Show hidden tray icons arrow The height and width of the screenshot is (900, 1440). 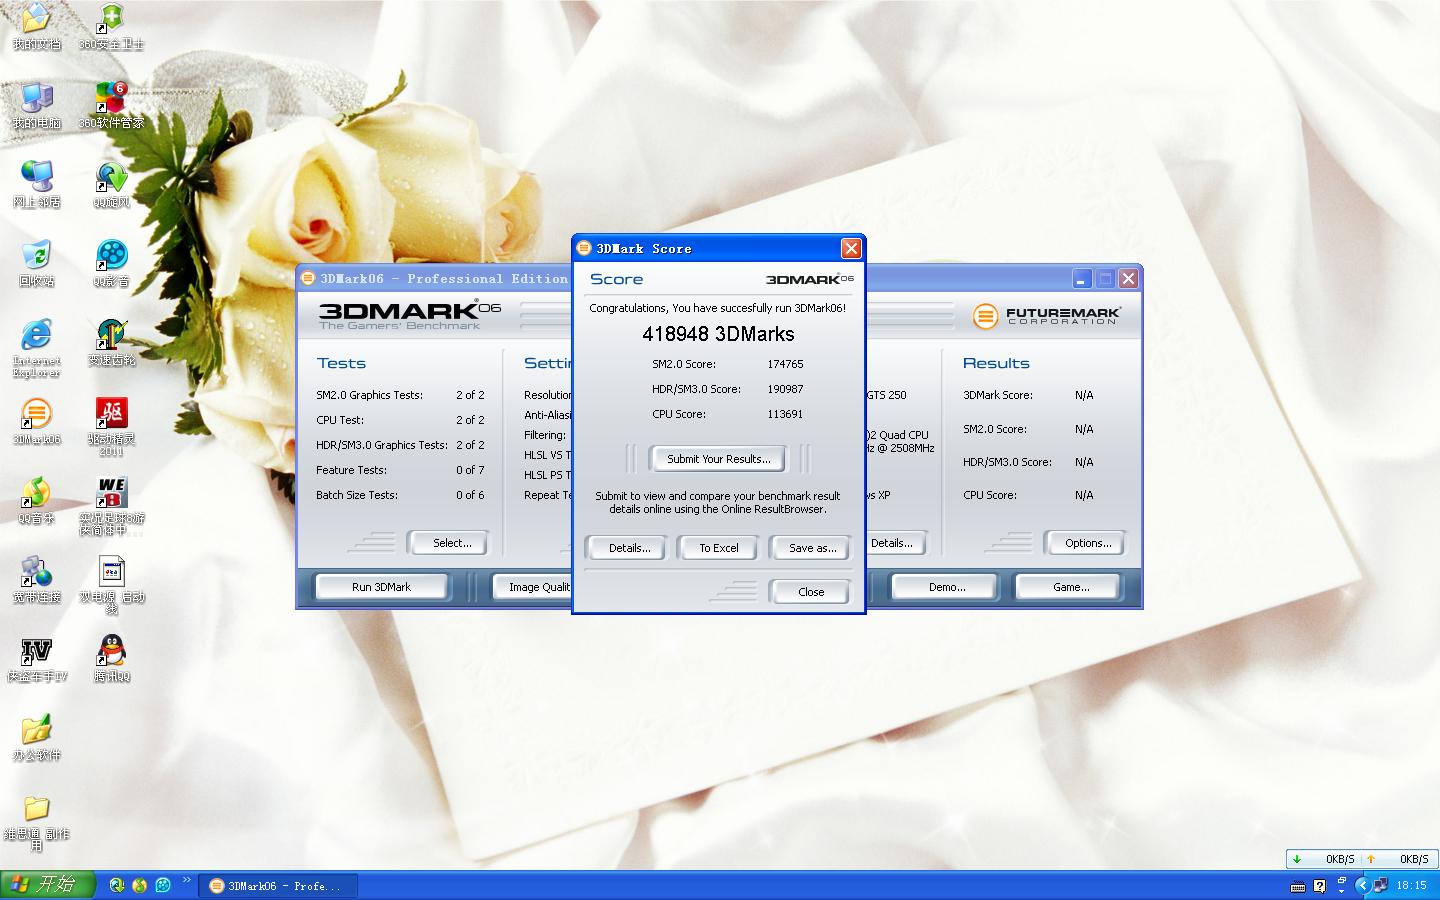[1362, 885]
